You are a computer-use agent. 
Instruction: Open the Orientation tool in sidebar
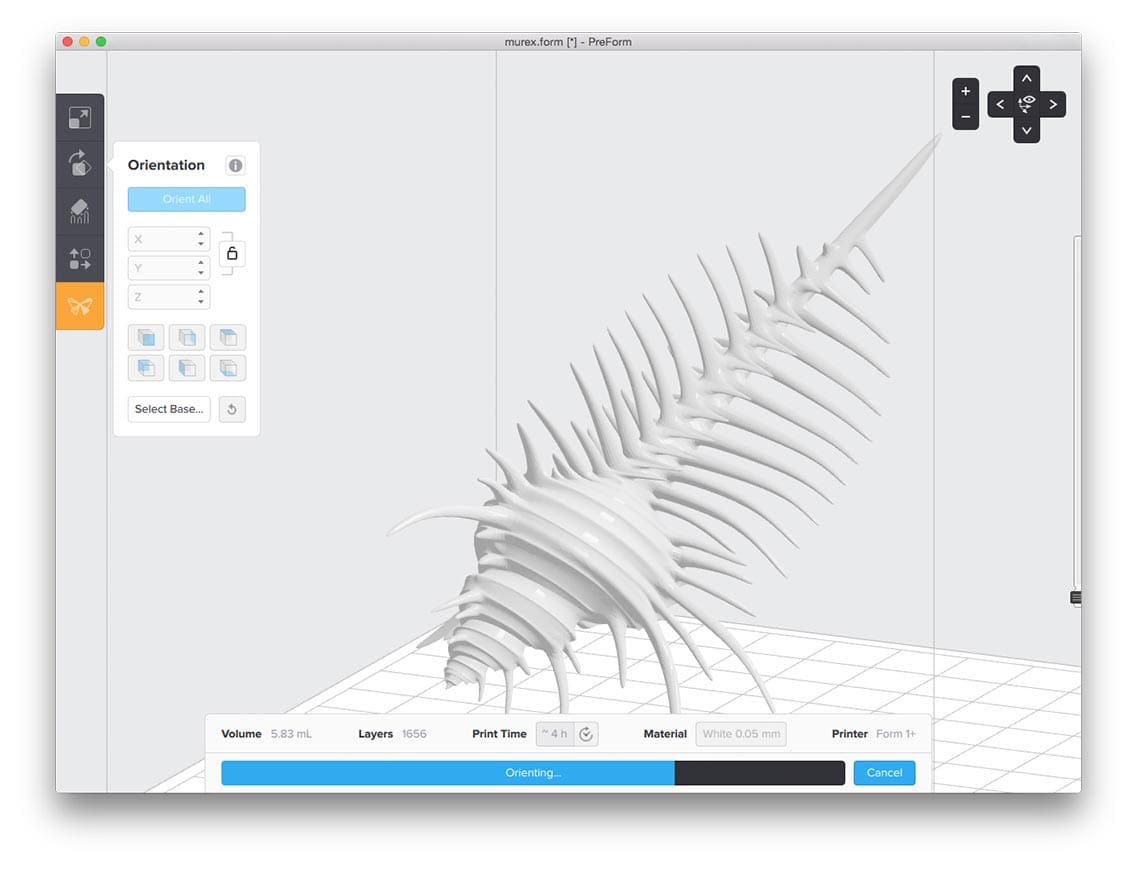point(80,164)
